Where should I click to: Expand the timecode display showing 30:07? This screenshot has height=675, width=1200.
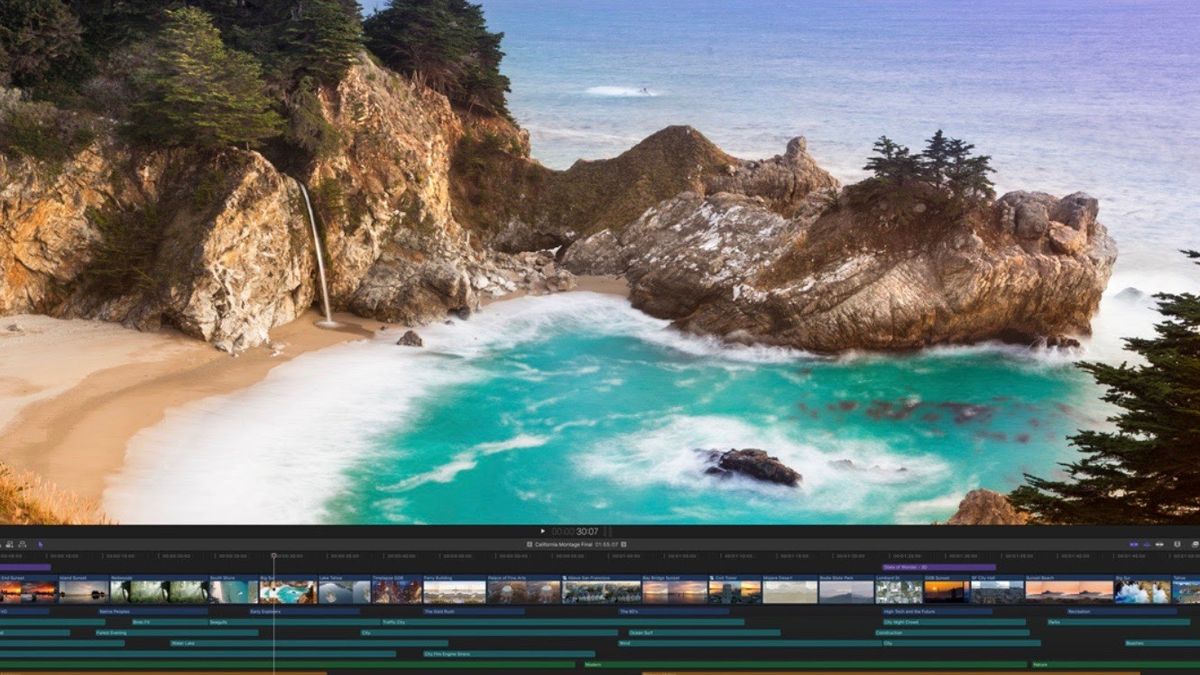(x=587, y=531)
